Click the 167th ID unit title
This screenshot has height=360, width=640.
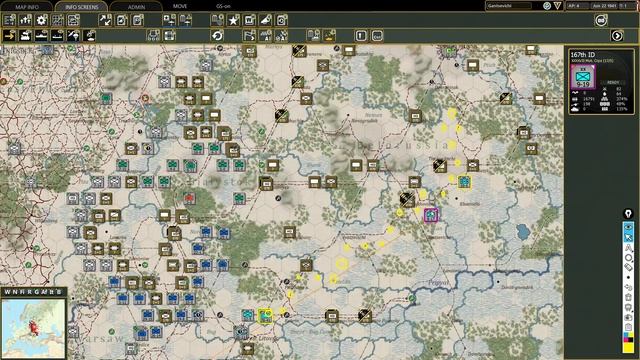582,54
